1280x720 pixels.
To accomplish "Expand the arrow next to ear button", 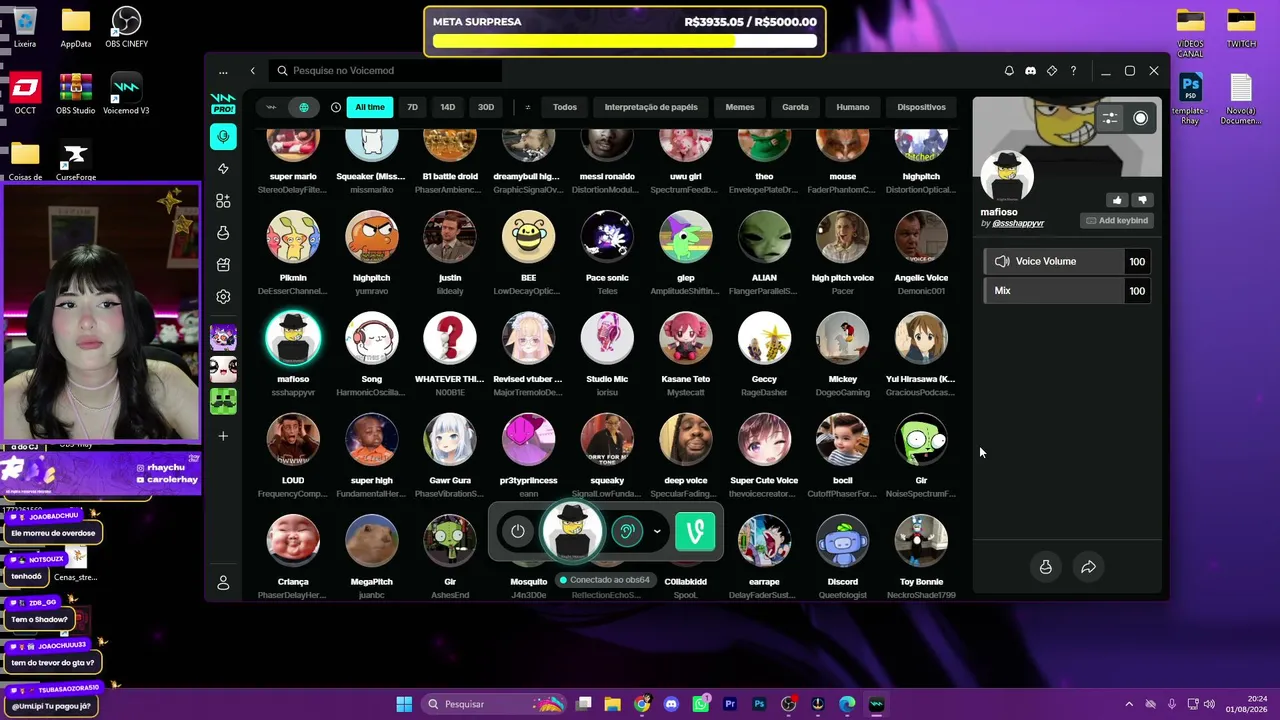I will [x=657, y=531].
